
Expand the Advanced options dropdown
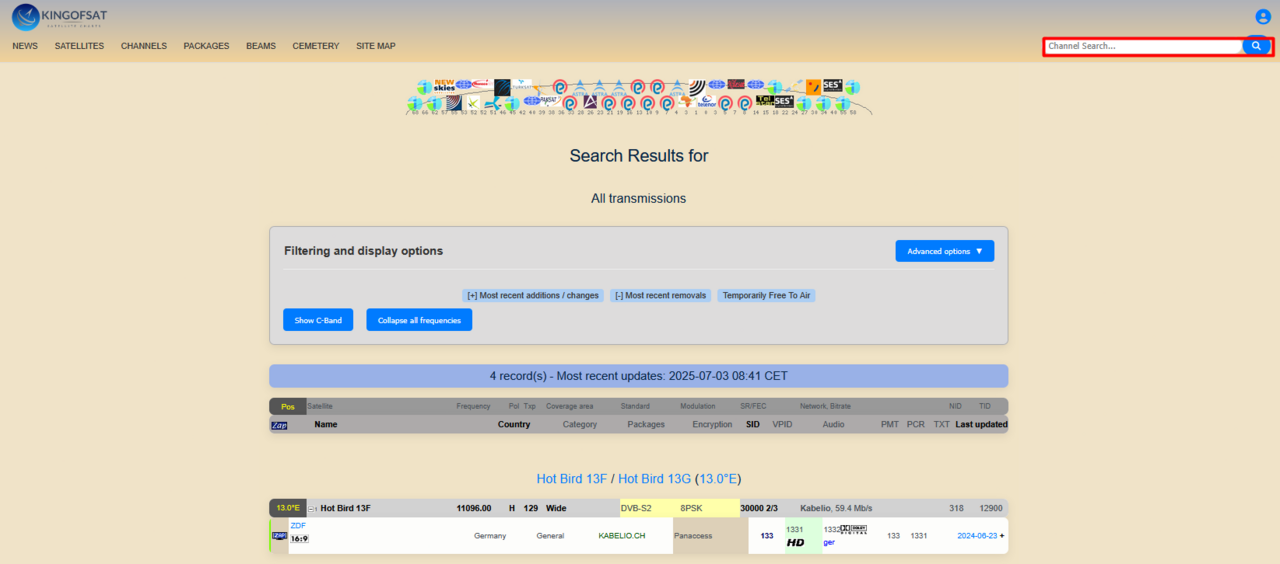pyautogui.click(x=945, y=251)
